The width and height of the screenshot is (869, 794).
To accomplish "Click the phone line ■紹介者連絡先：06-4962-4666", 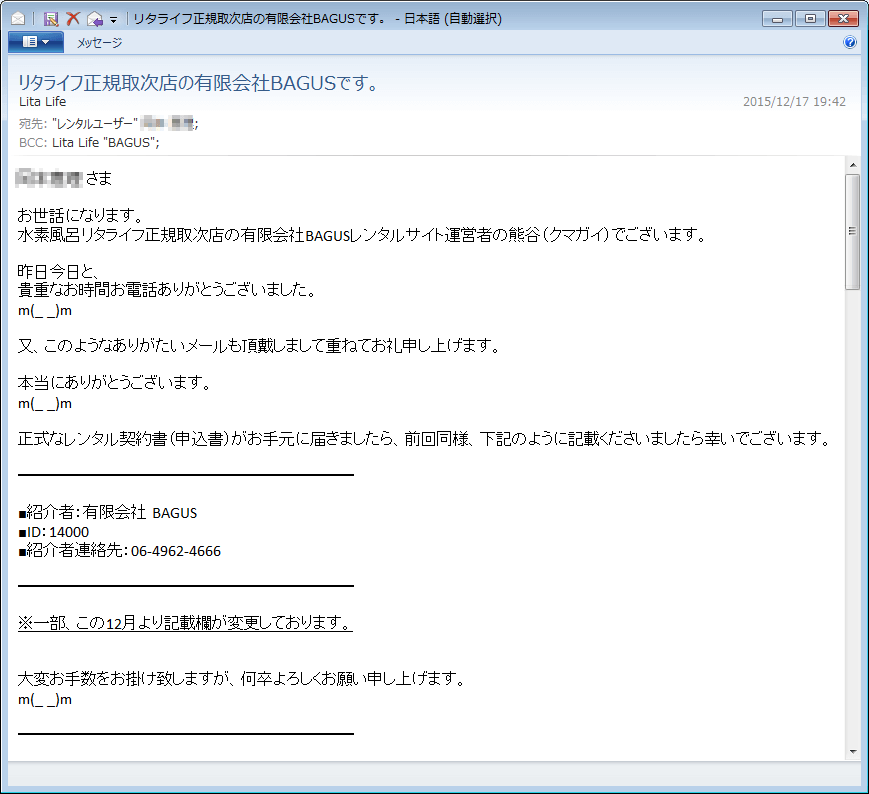I will [120, 551].
